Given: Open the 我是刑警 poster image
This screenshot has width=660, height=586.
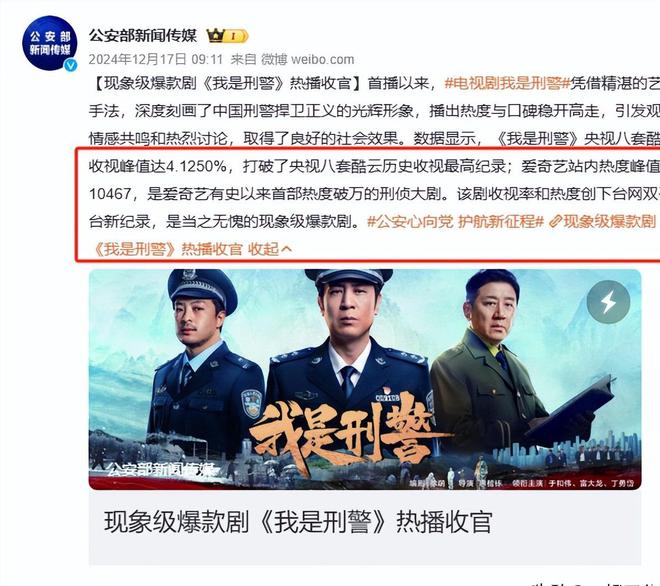Looking at the screenshot, I should point(365,379).
